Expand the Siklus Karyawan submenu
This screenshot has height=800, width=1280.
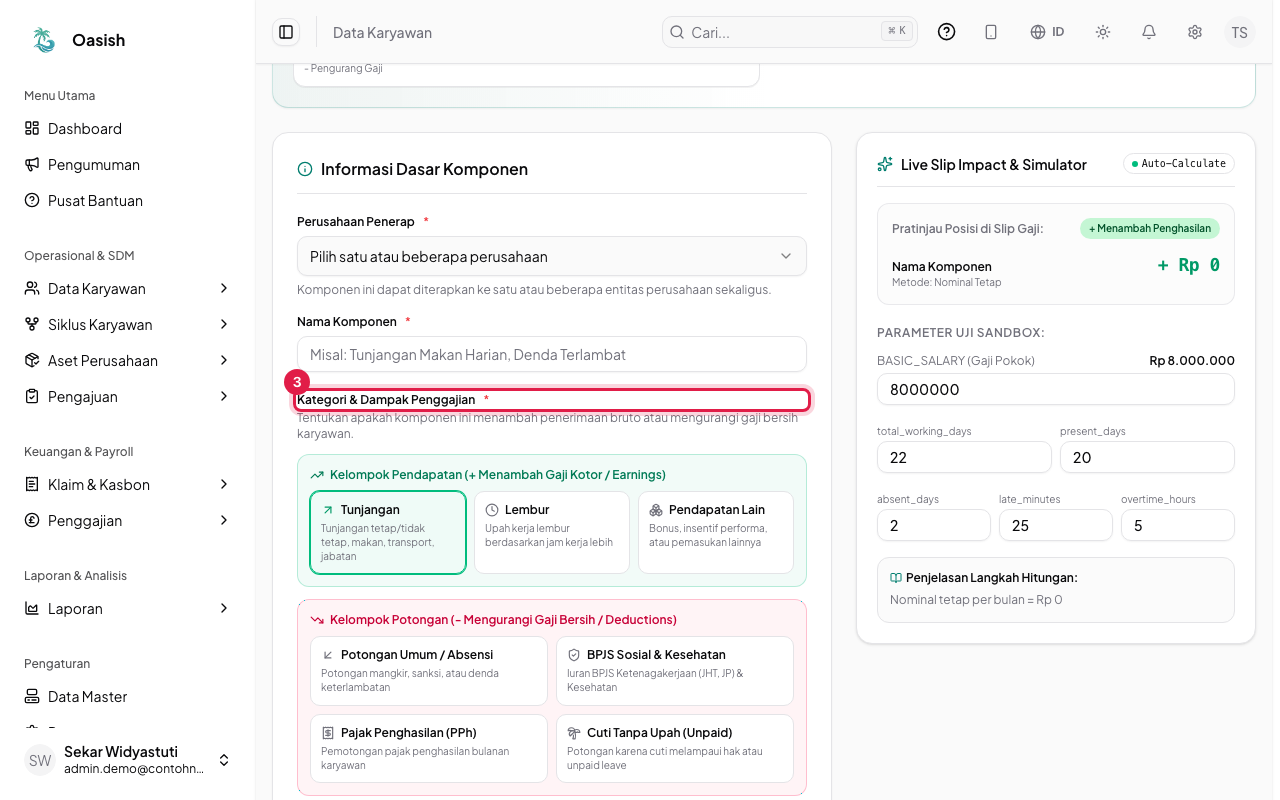(x=128, y=325)
